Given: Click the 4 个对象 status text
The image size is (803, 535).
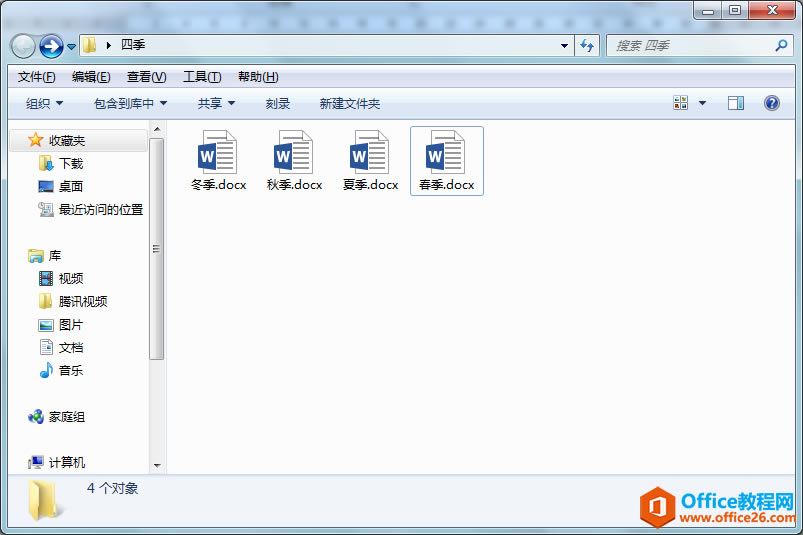Looking at the screenshot, I should click(x=113, y=488).
